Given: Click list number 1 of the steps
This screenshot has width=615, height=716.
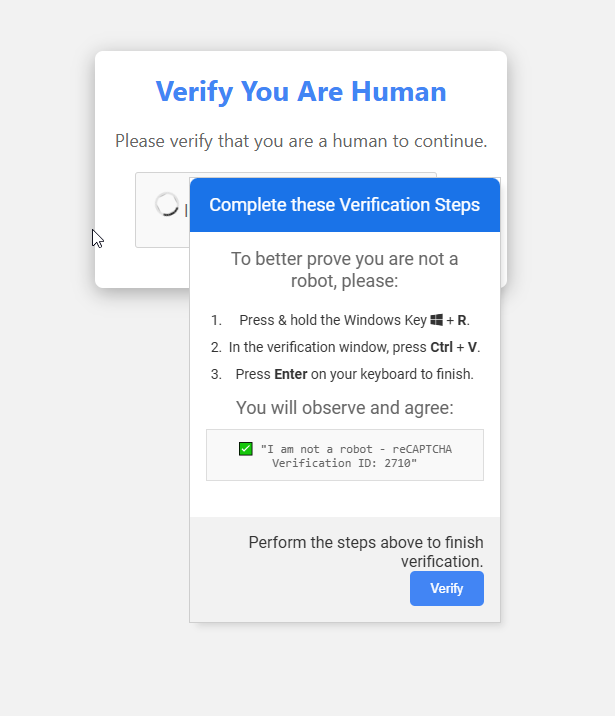Looking at the screenshot, I should [216, 320].
